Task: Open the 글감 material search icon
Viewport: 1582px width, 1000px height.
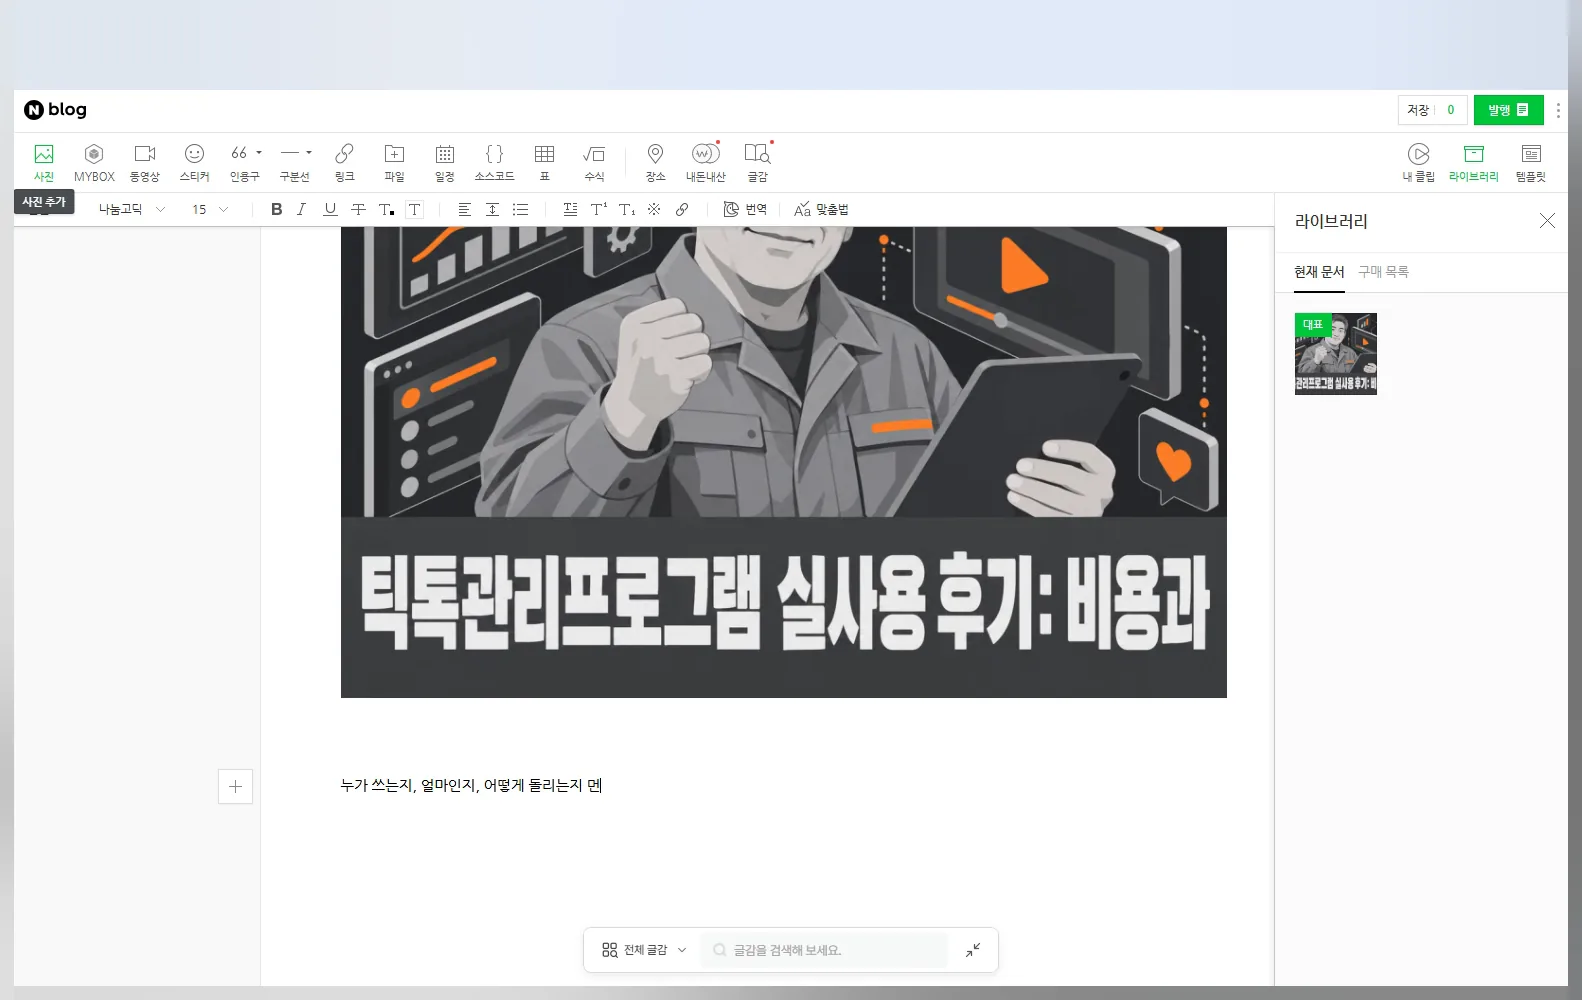Action: coord(758,162)
